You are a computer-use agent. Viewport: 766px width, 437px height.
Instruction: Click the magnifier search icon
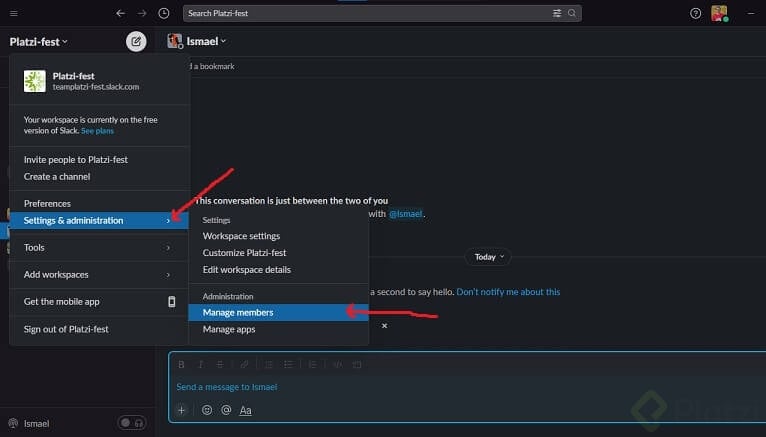coord(572,13)
